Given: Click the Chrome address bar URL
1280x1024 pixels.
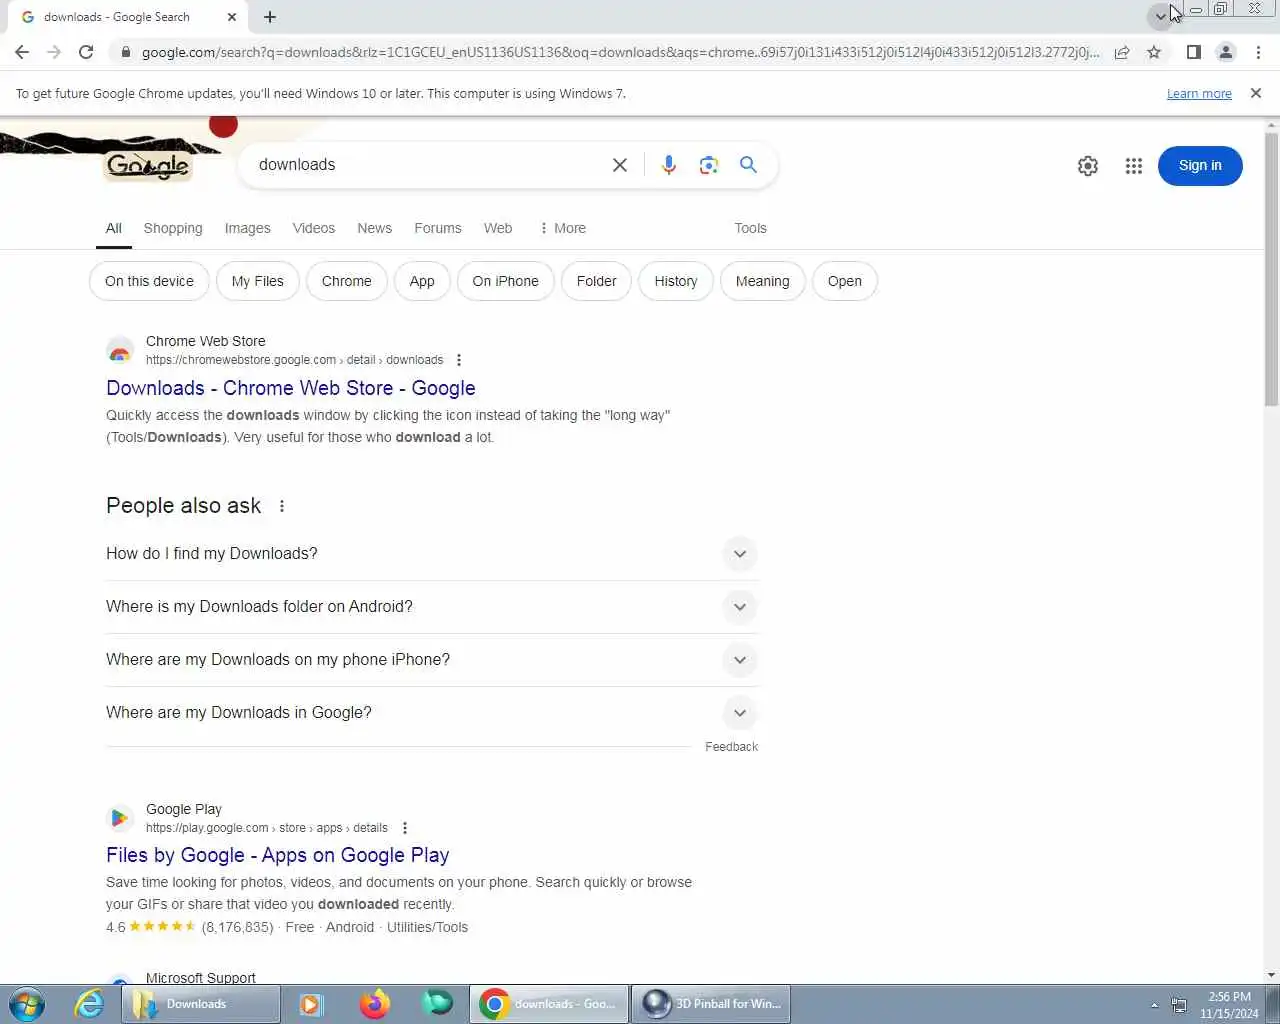Looking at the screenshot, I should [x=620, y=52].
